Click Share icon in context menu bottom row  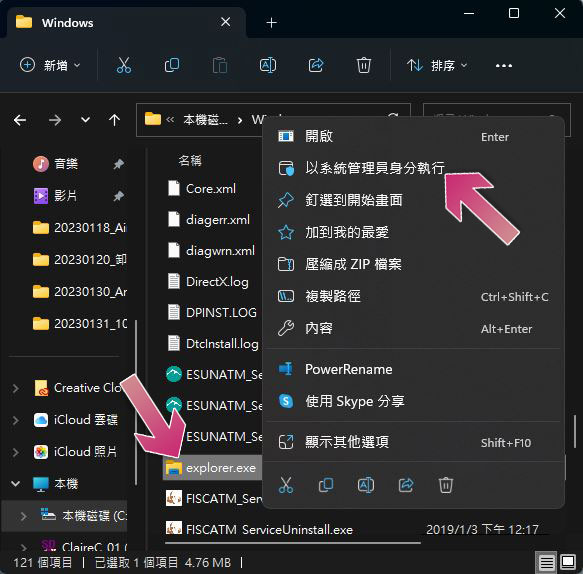click(x=406, y=485)
